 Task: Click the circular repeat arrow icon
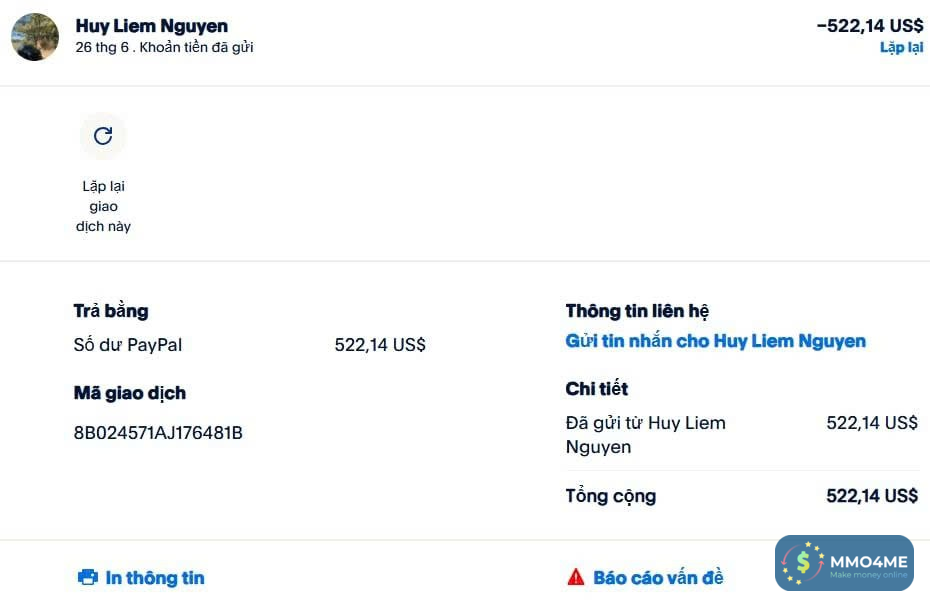[103, 136]
